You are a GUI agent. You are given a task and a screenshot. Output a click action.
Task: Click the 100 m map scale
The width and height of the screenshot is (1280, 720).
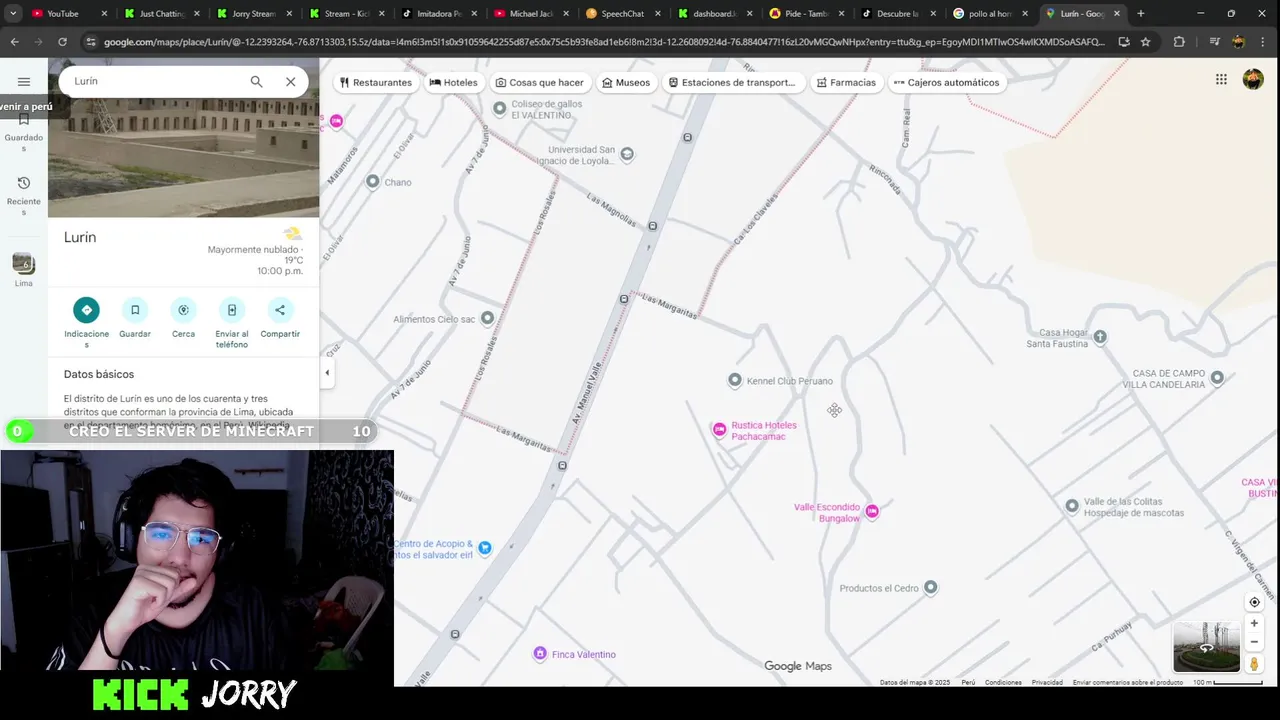pos(1228,683)
